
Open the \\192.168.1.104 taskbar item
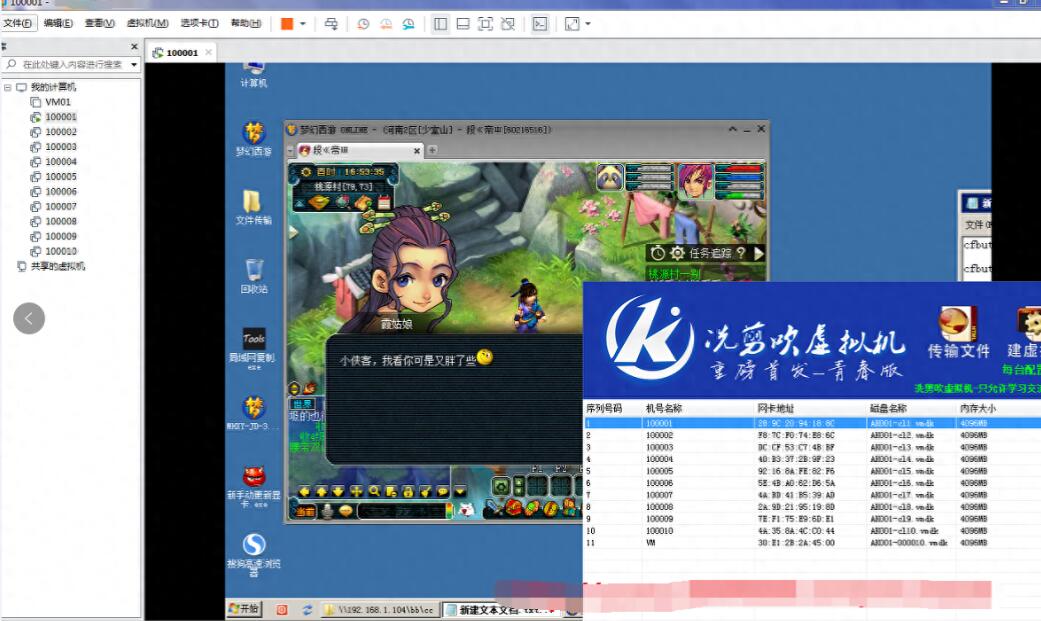coord(379,609)
